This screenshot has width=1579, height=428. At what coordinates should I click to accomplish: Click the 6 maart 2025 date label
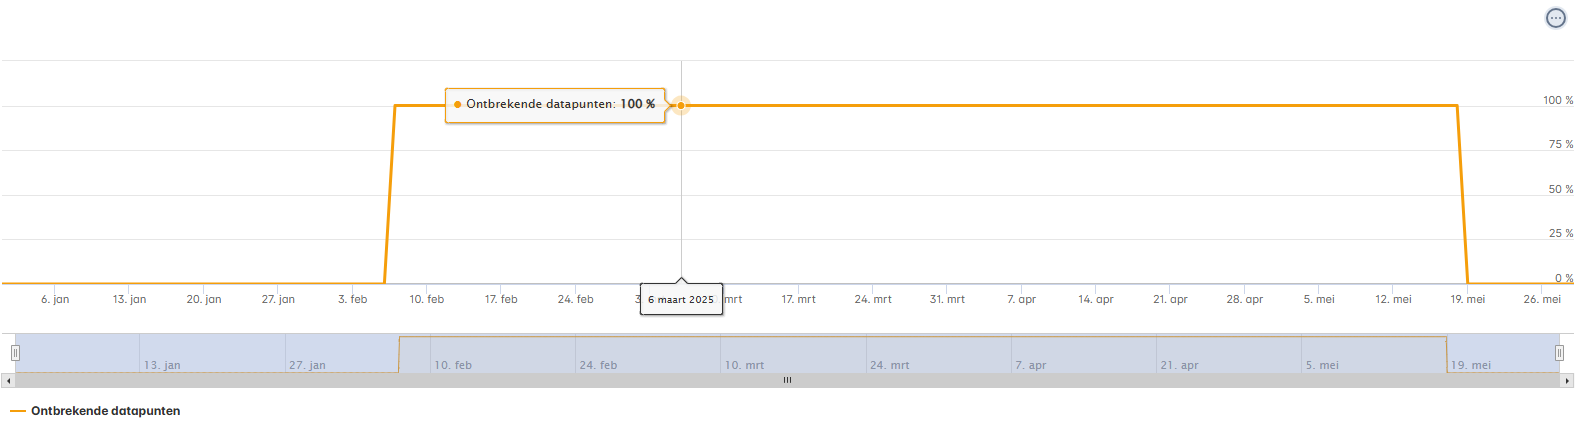681,300
